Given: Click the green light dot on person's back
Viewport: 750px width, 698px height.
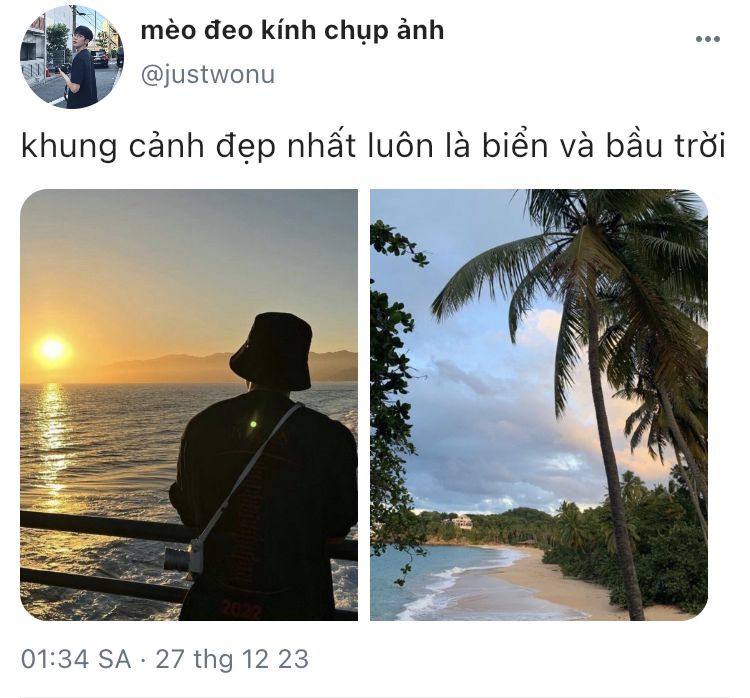Looking at the screenshot, I should click(253, 424).
